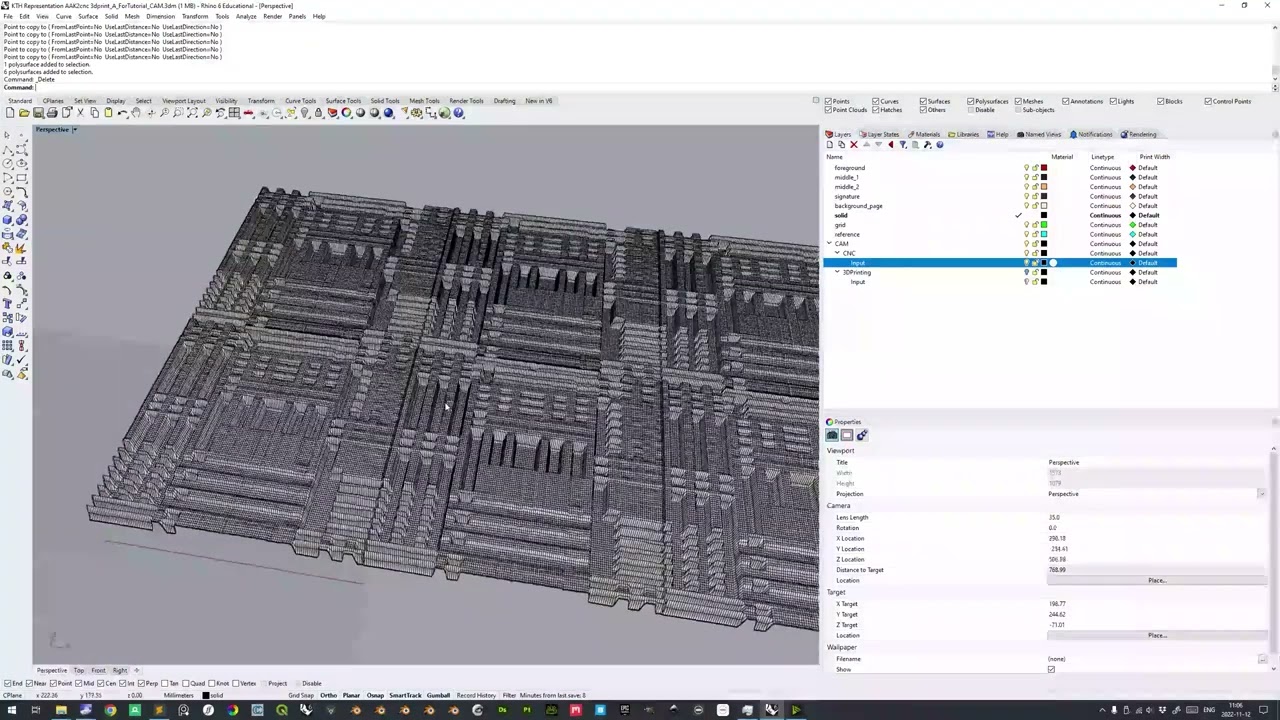
Task: Switch to the Mesh Tools toolbar tab
Action: pyautogui.click(x=424, y=101)
